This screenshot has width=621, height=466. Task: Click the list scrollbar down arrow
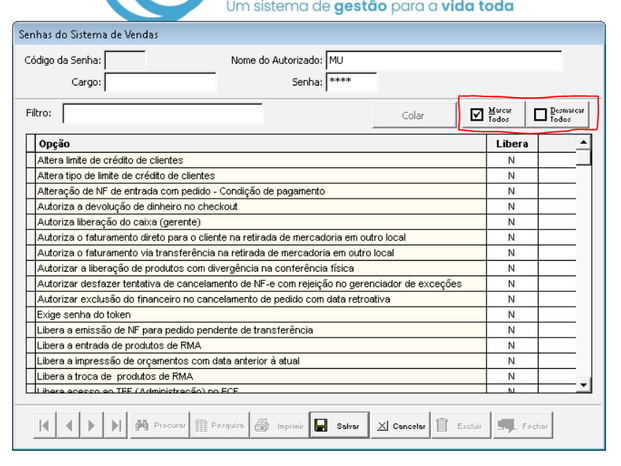point(583,385)
